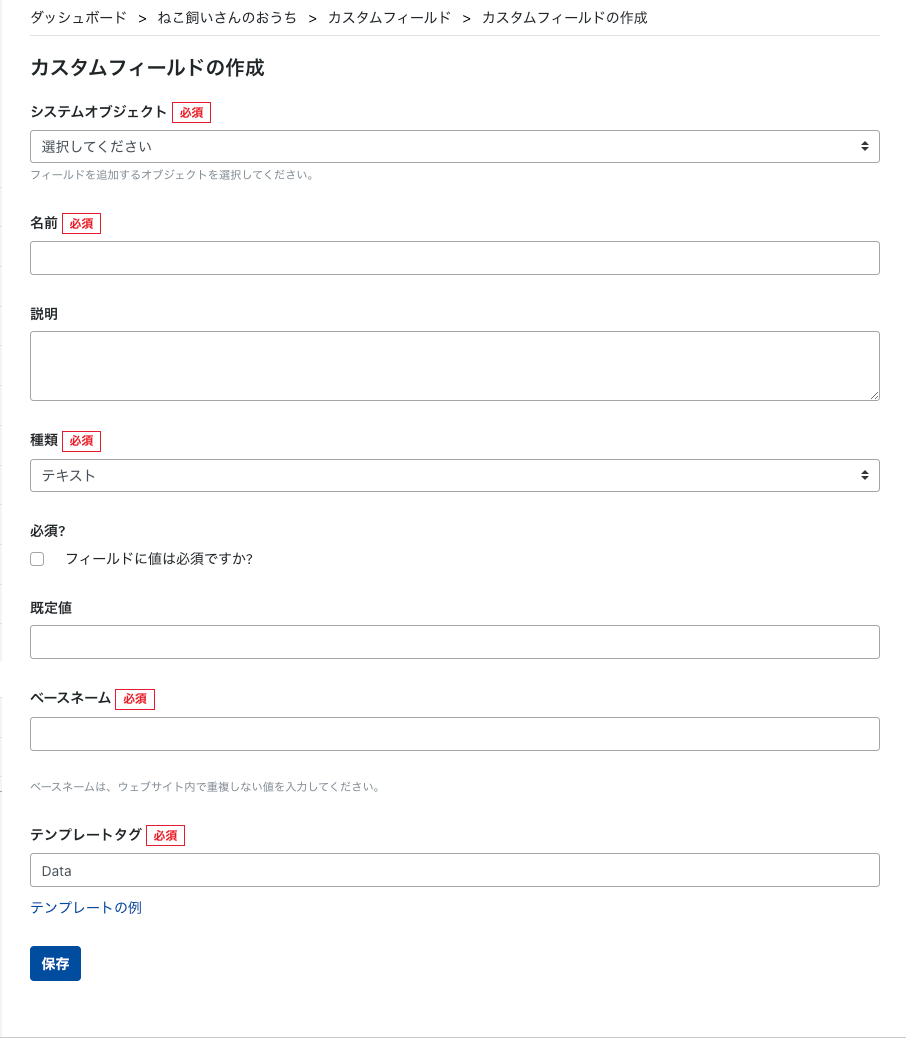Toggle the 必須? checkbox
906x1041 pixels.
point(37,559)
